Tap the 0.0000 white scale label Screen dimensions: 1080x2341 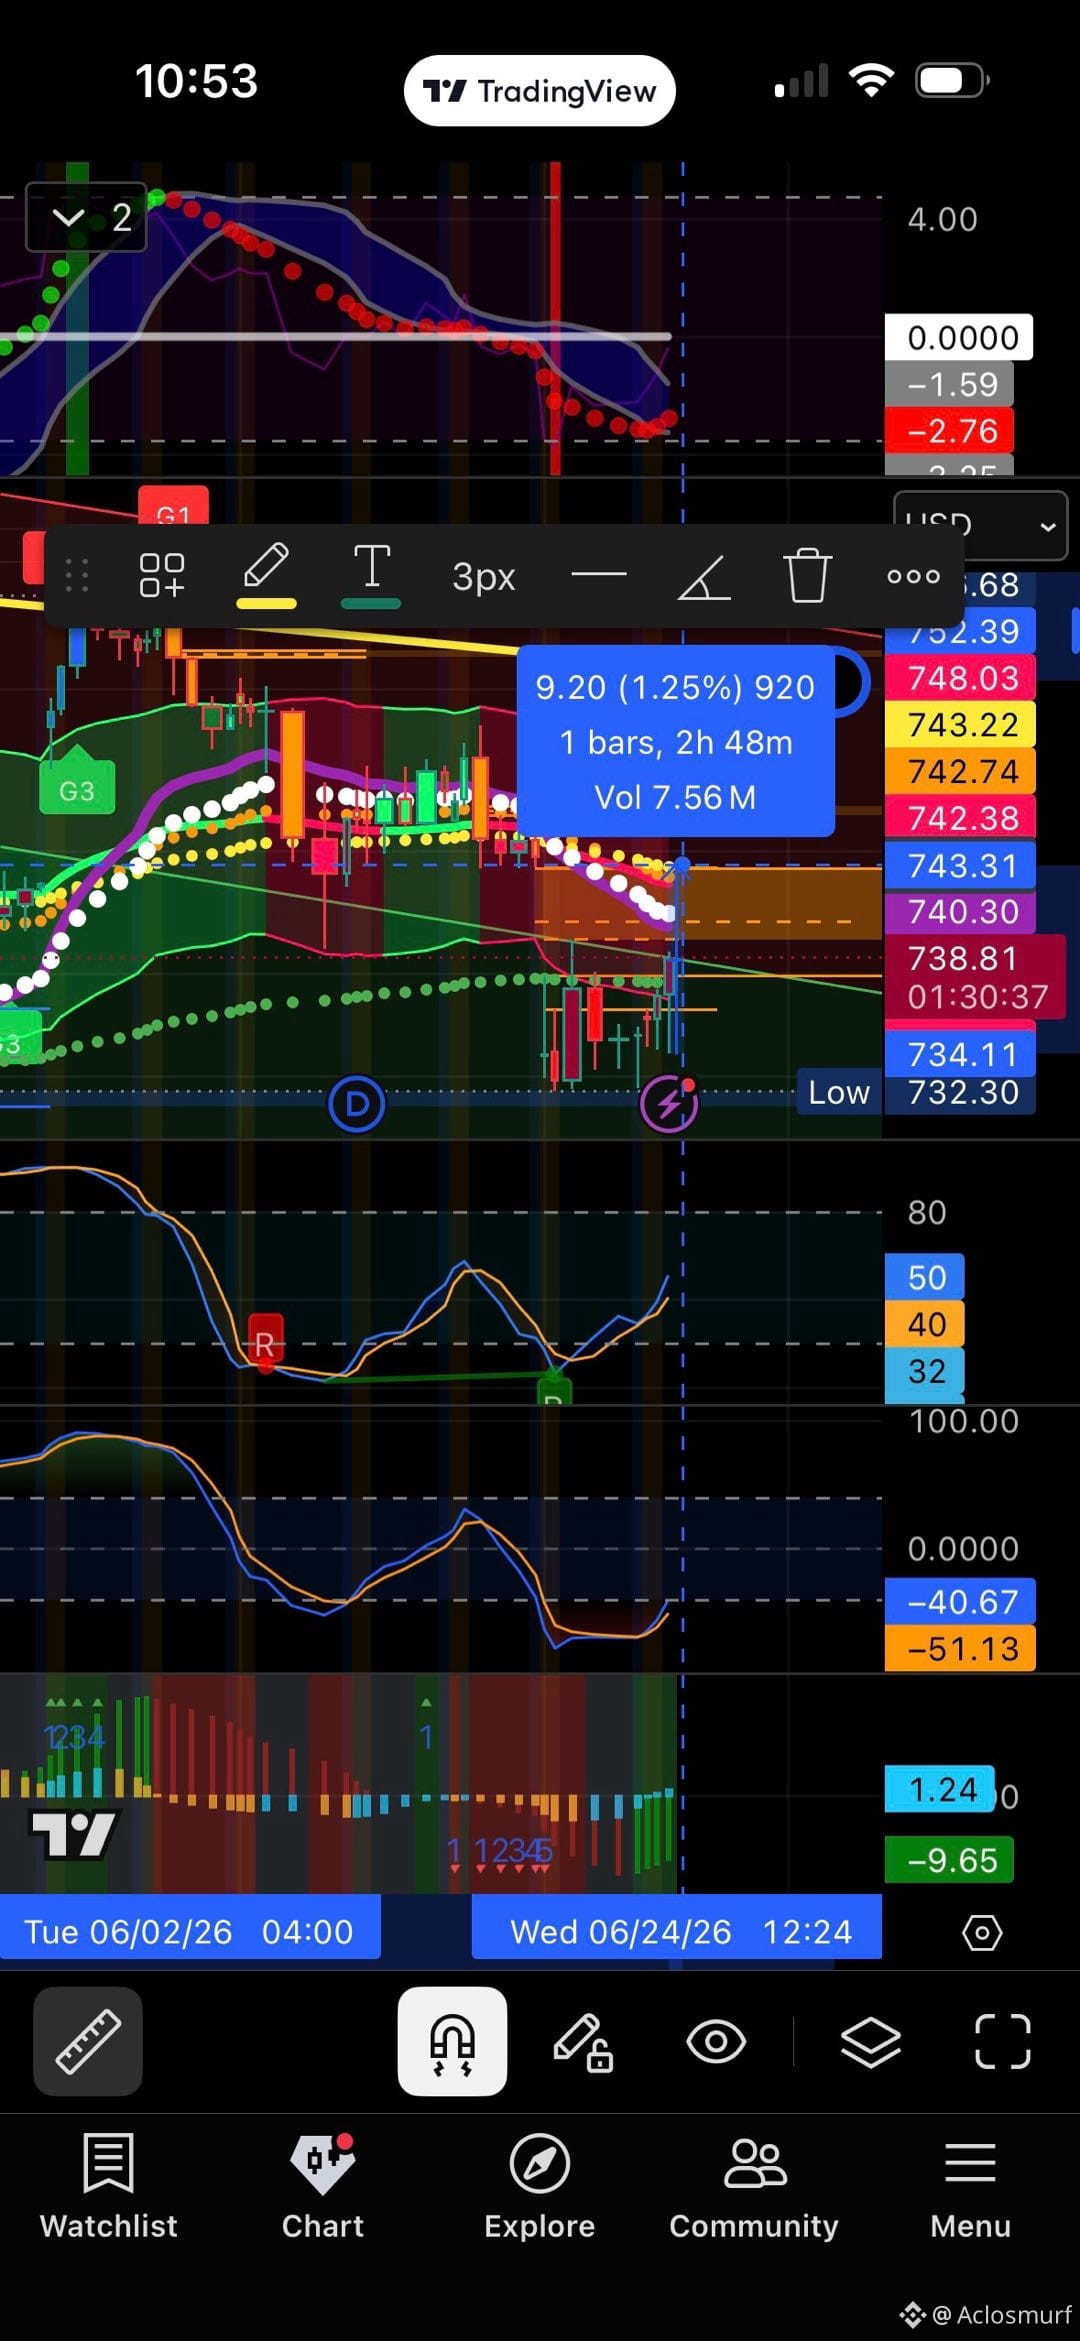959,338
